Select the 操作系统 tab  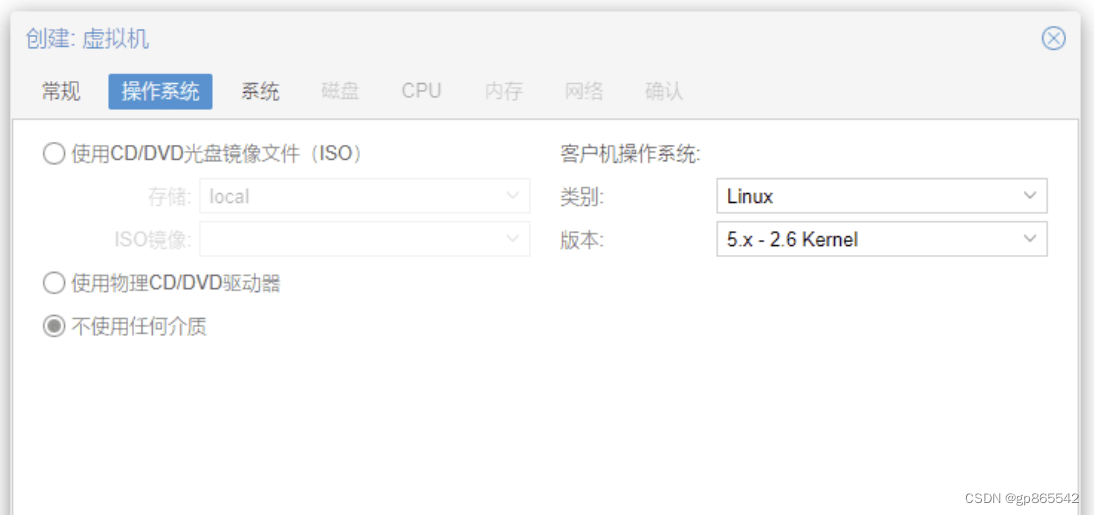(x=160, y=92)
